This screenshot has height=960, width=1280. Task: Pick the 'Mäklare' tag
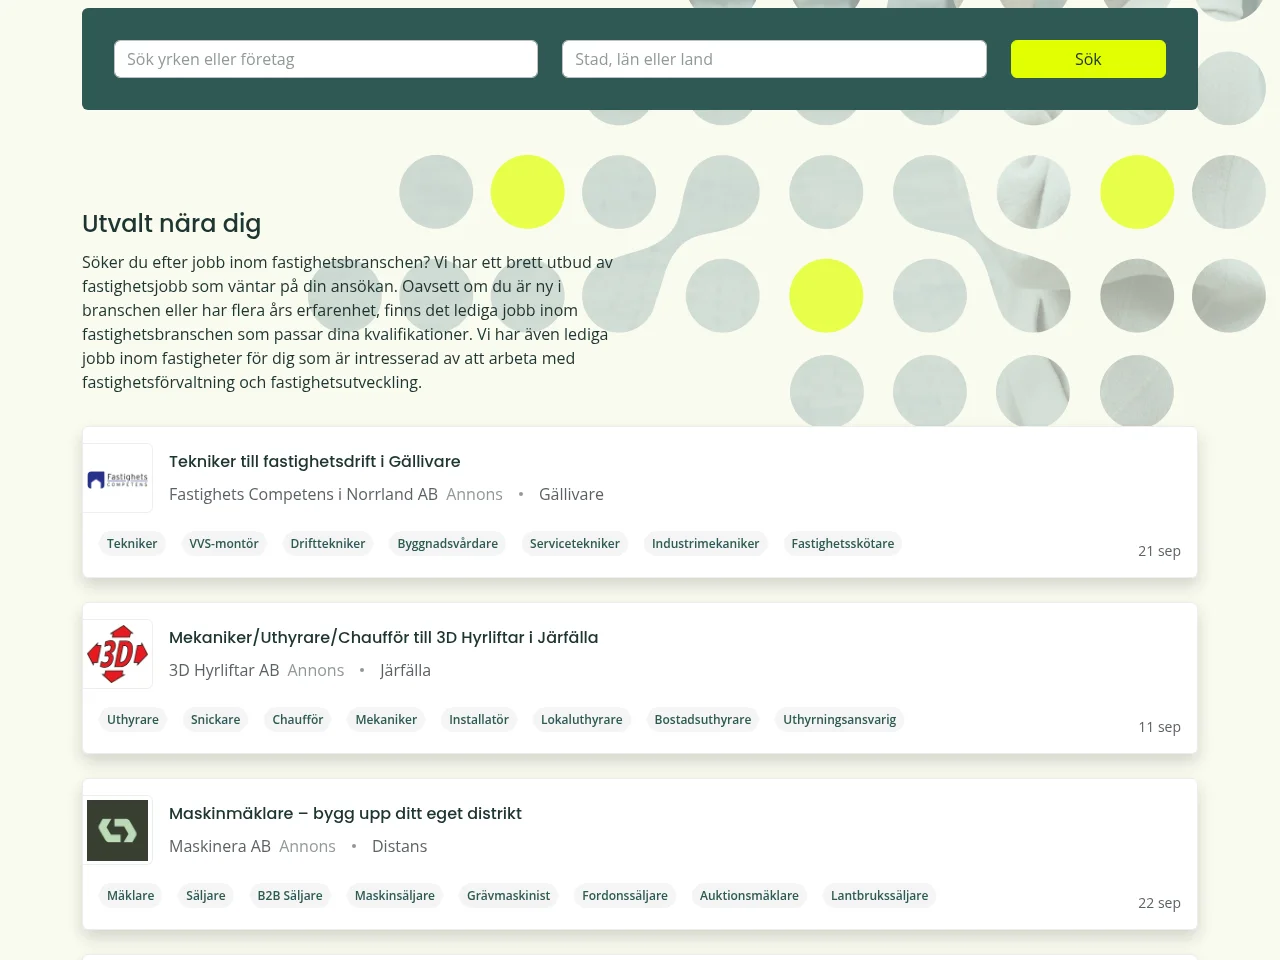[x=131, y=896]
